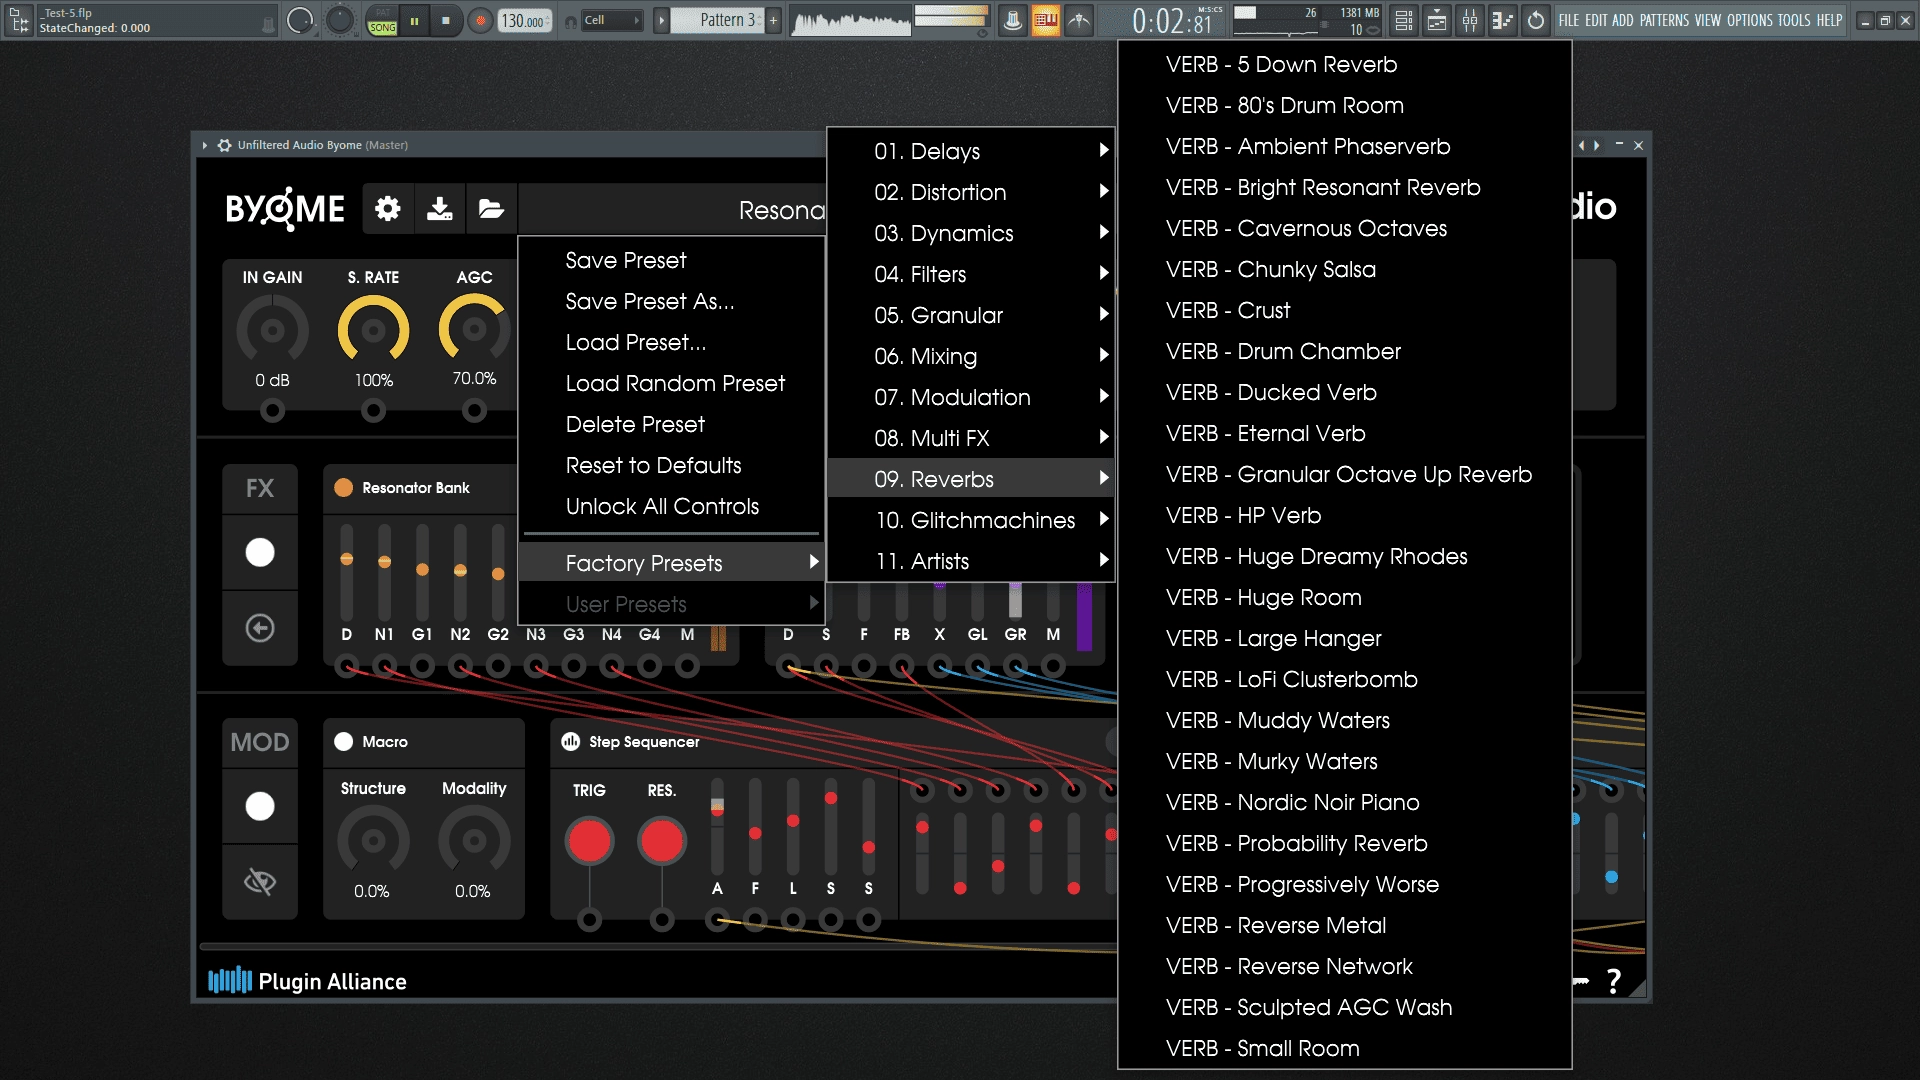Viewport: 1920px width, 1080px height.
Task: Toggle Resonator Bank orange power dot
Action: coord(343,487)
